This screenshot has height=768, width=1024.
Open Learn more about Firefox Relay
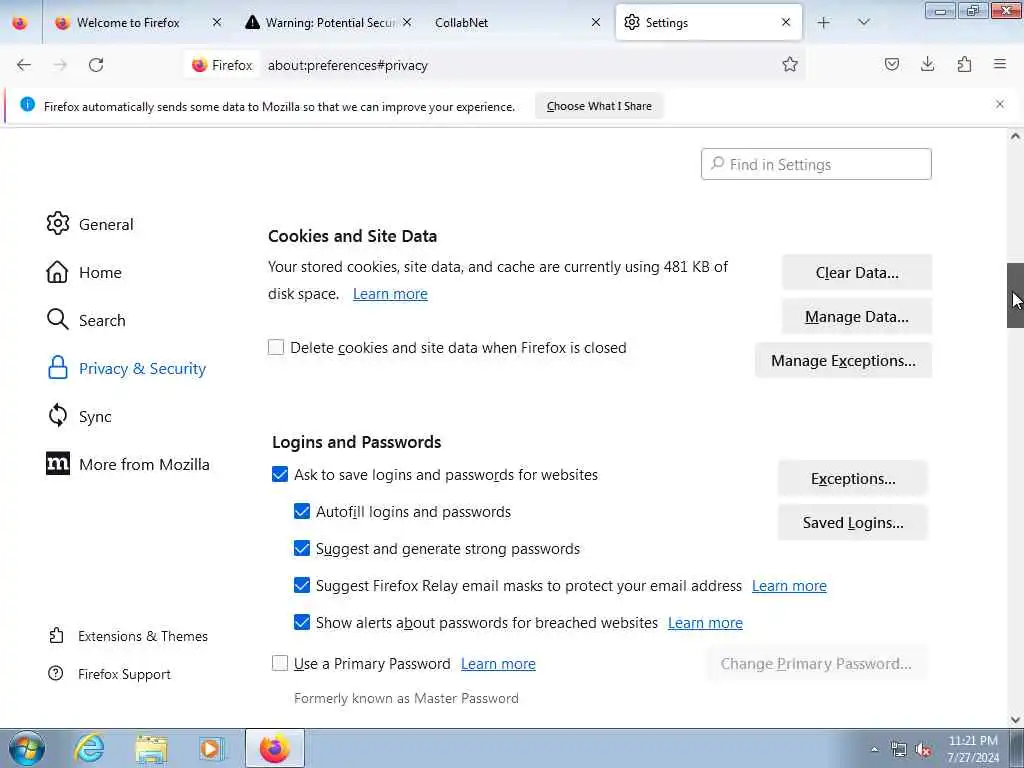coord(789,586)
